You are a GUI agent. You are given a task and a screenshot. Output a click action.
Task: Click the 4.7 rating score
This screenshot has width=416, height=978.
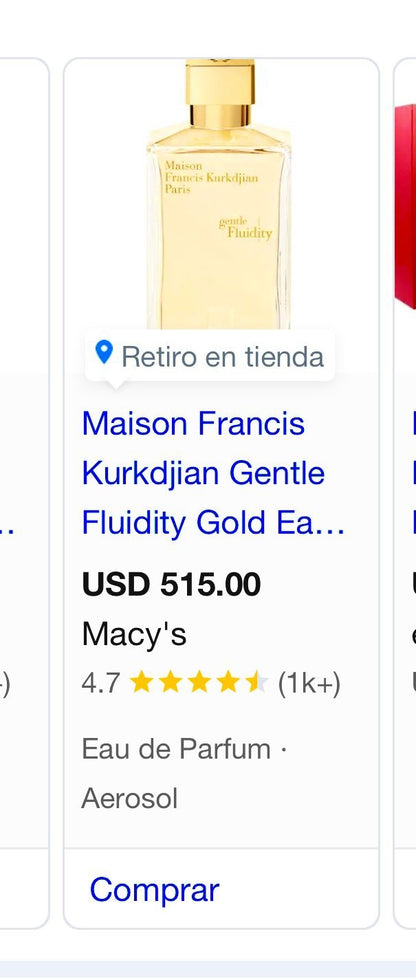click(100, 684)
